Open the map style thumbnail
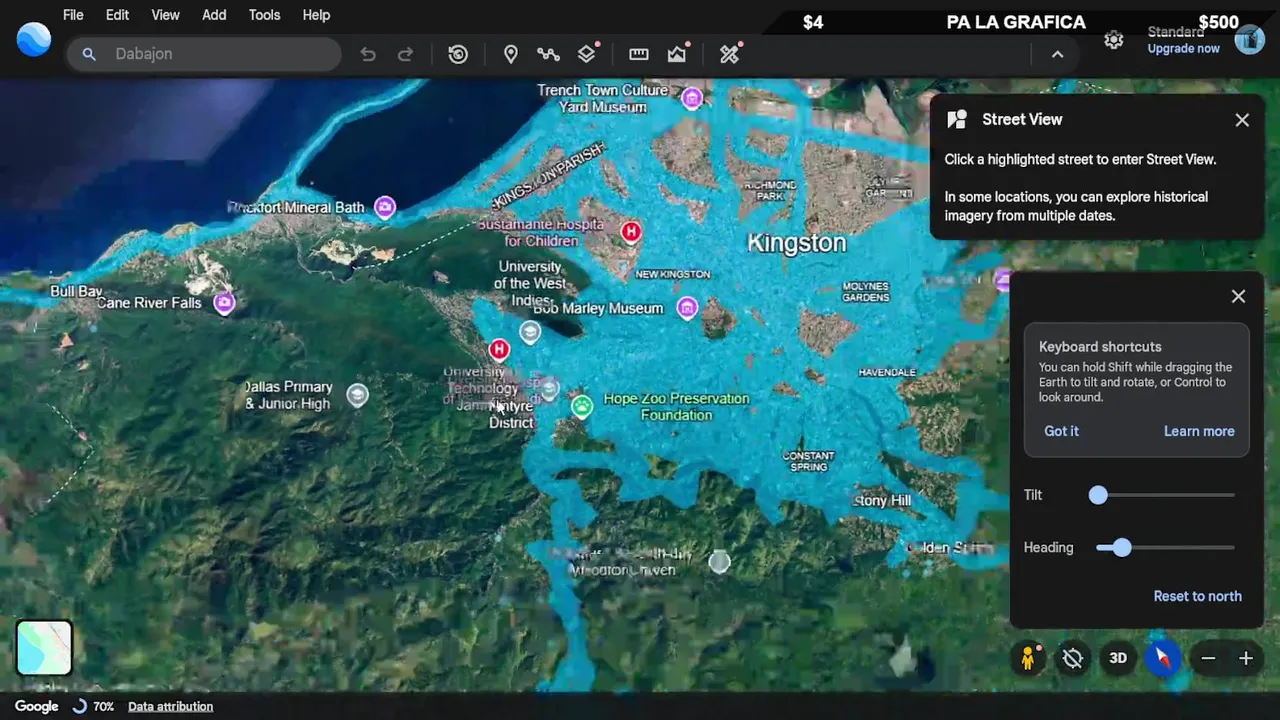 click(x=44, y=648)
